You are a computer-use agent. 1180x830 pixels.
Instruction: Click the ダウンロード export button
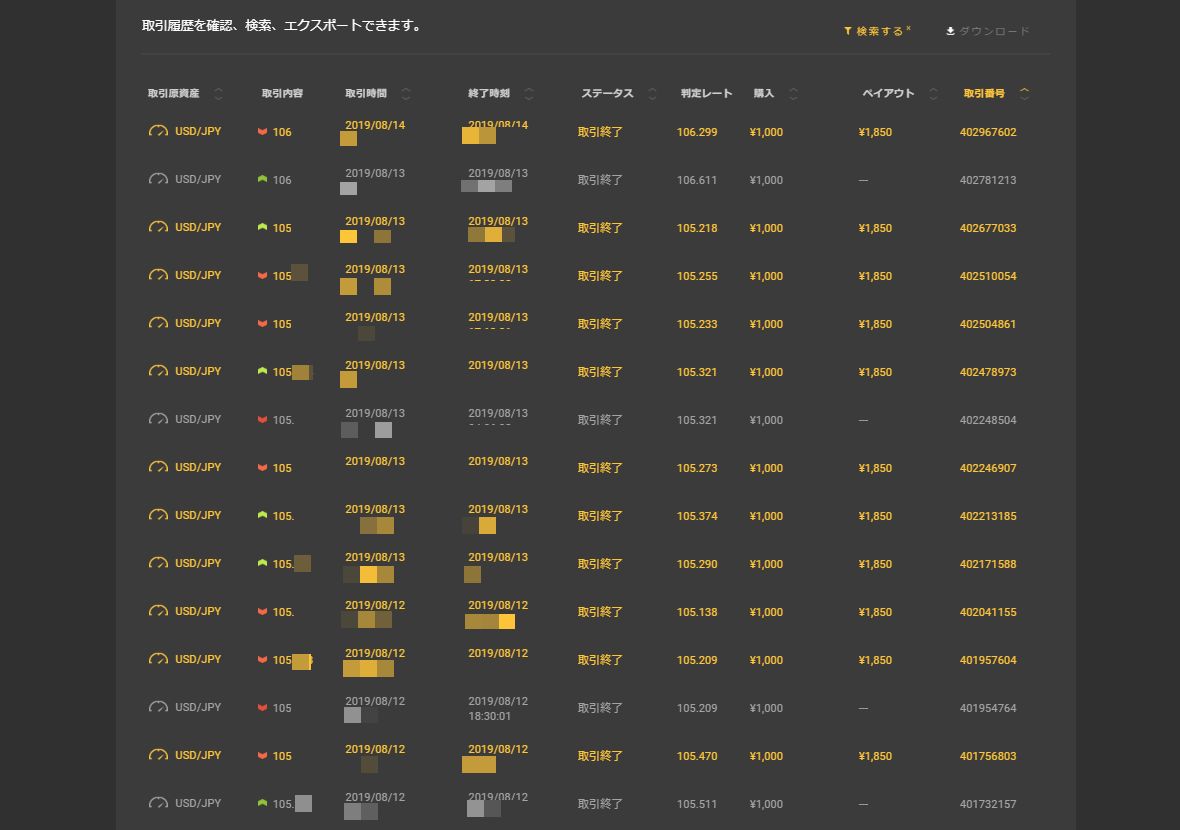tap(987, 31)
